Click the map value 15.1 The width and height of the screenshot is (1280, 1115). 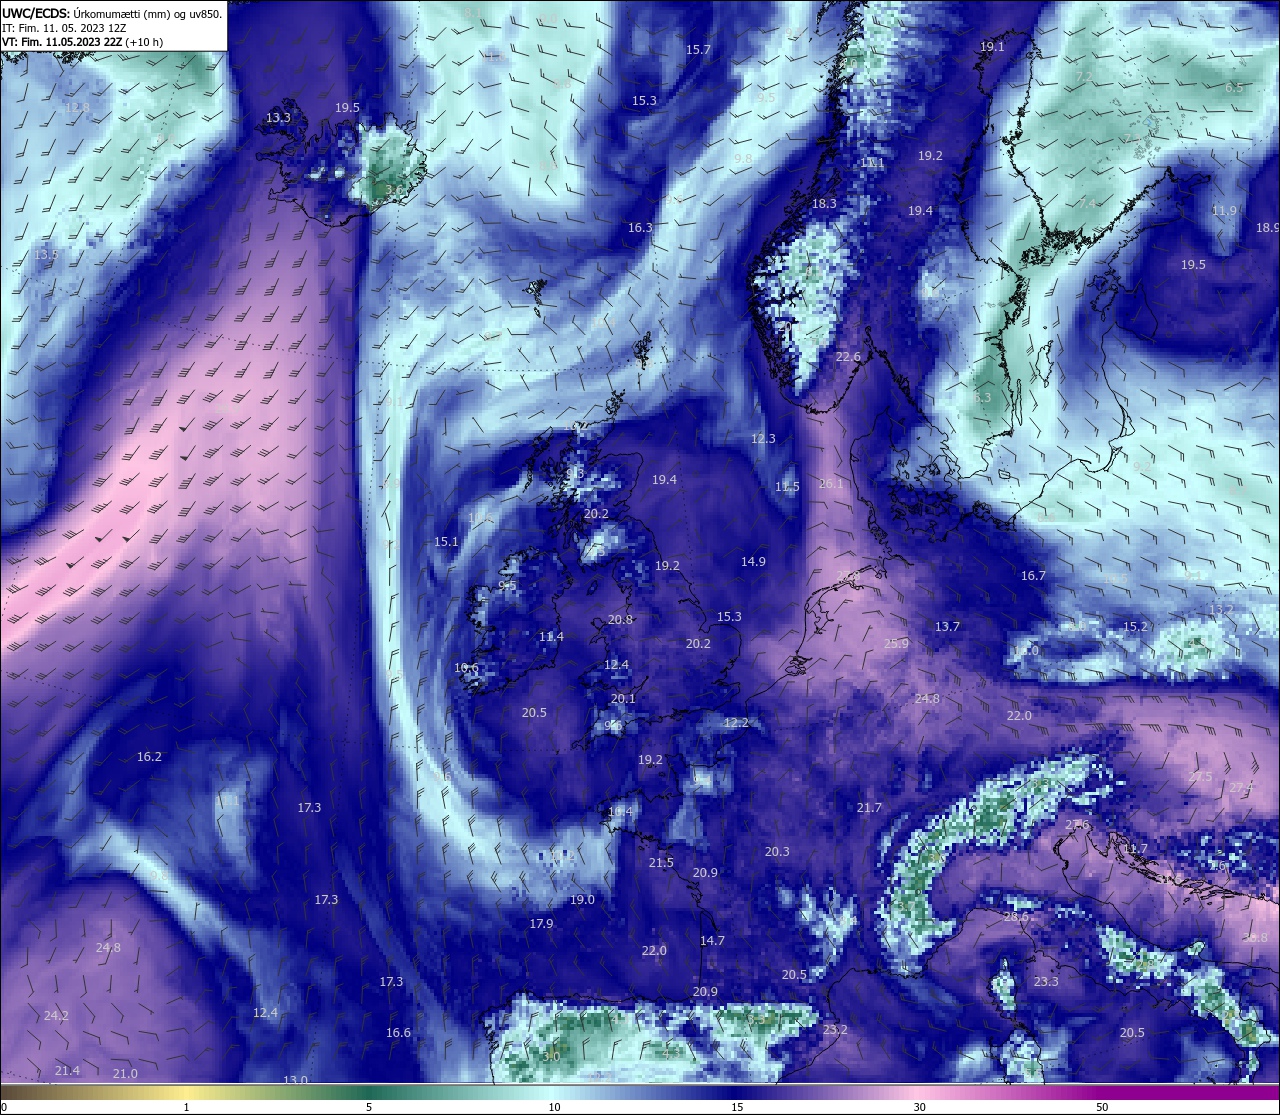tap(446, 541)
